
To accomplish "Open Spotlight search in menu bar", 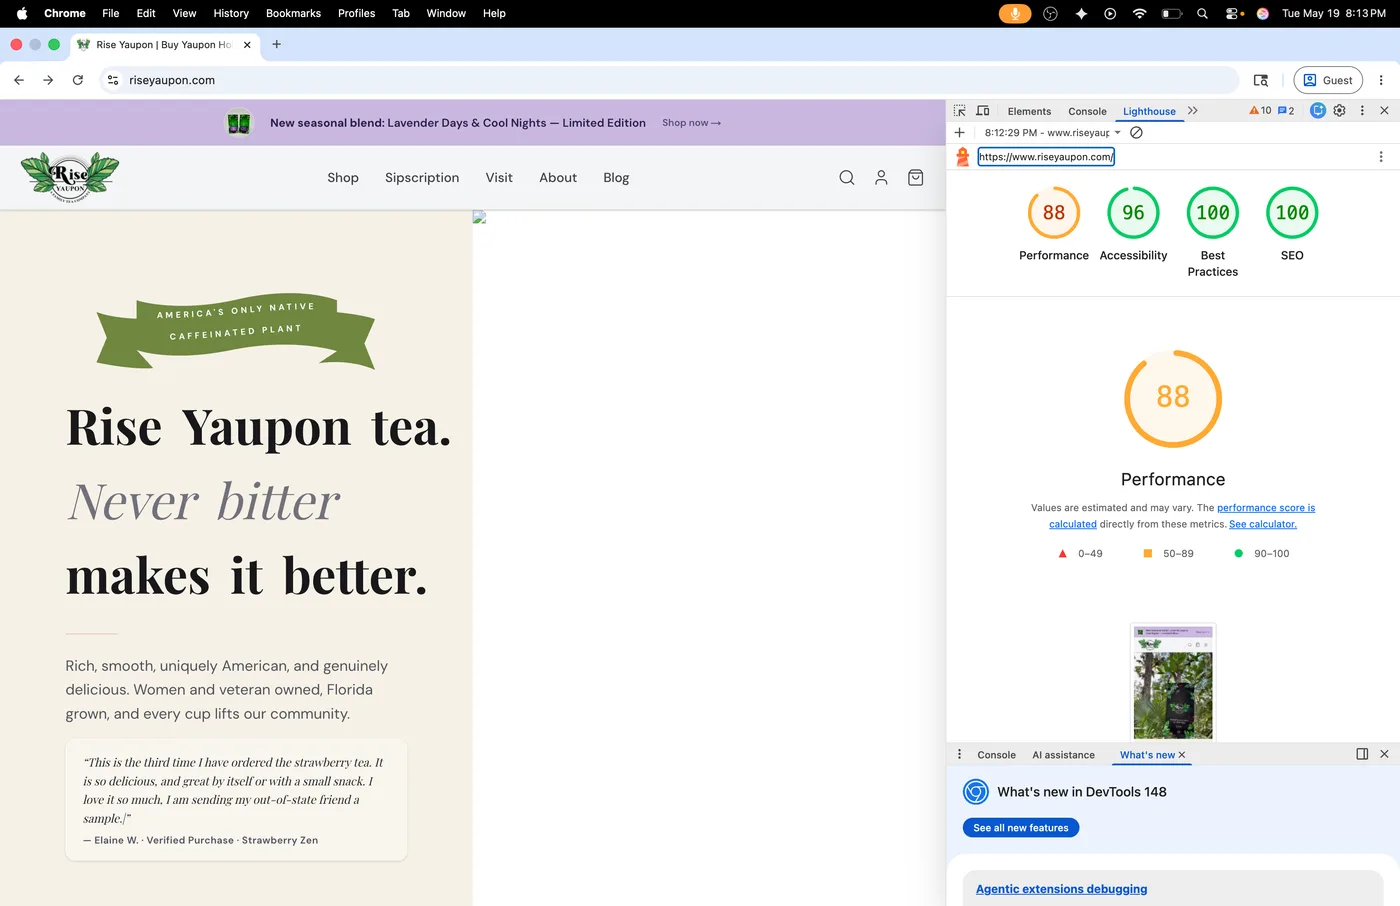I will point(1202,13).
